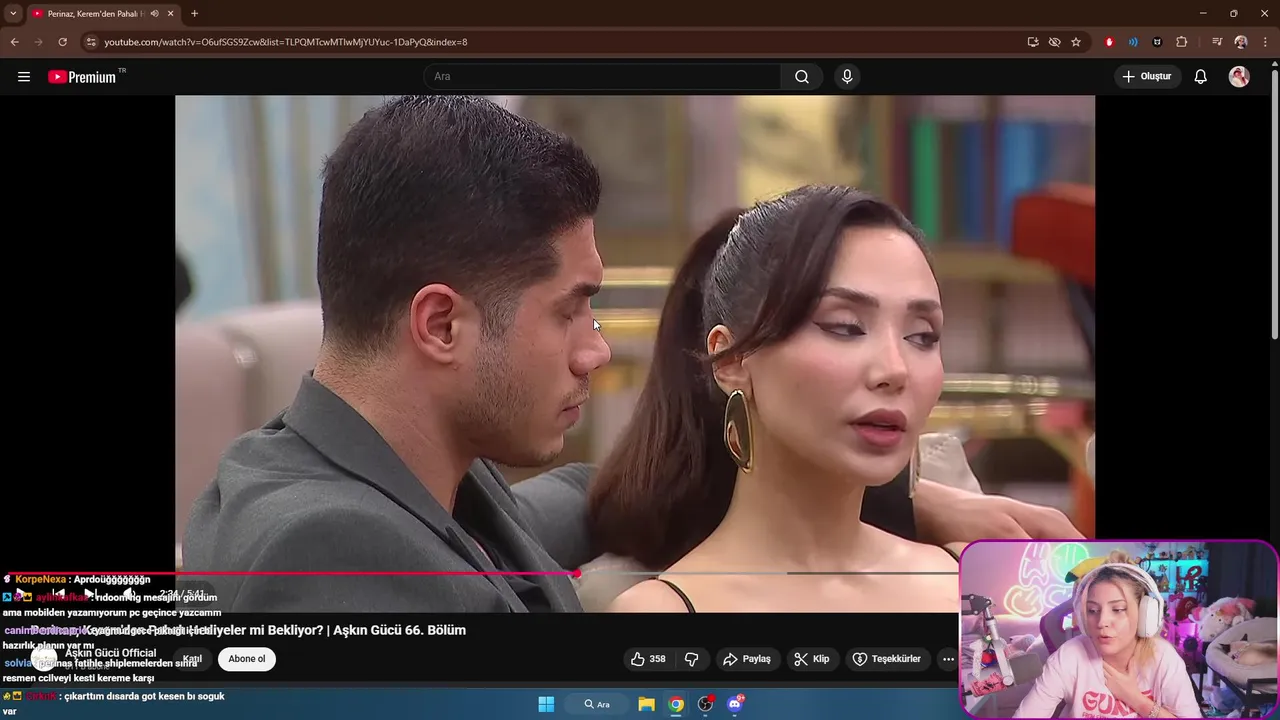
Task: Click the Abone ol subscribe button
Action: 247,659
